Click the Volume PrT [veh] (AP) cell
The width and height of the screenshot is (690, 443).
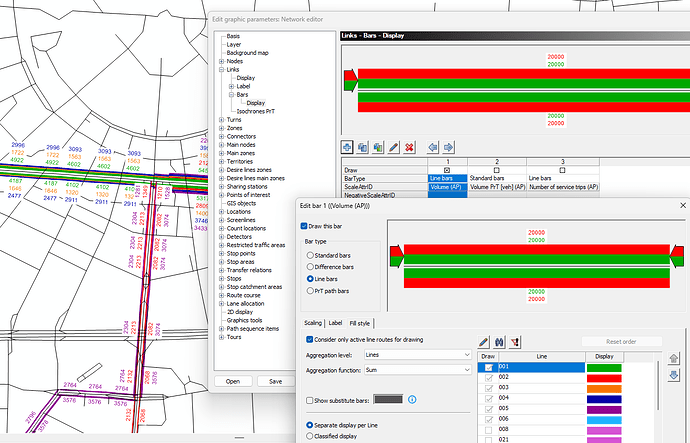pyautogui.click(x=497, y=187)
